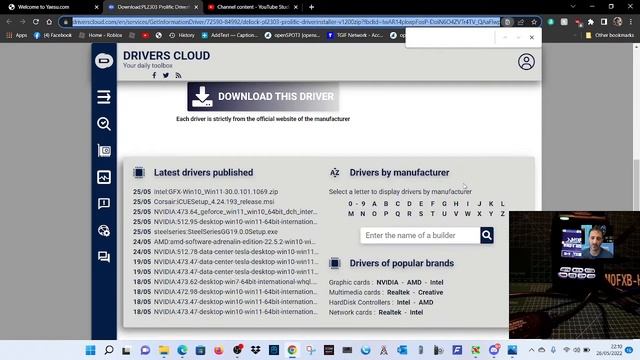640x360 pixels.
Task: Open NVIDIA graphic cards drivers link
Action: click(387, 282)
